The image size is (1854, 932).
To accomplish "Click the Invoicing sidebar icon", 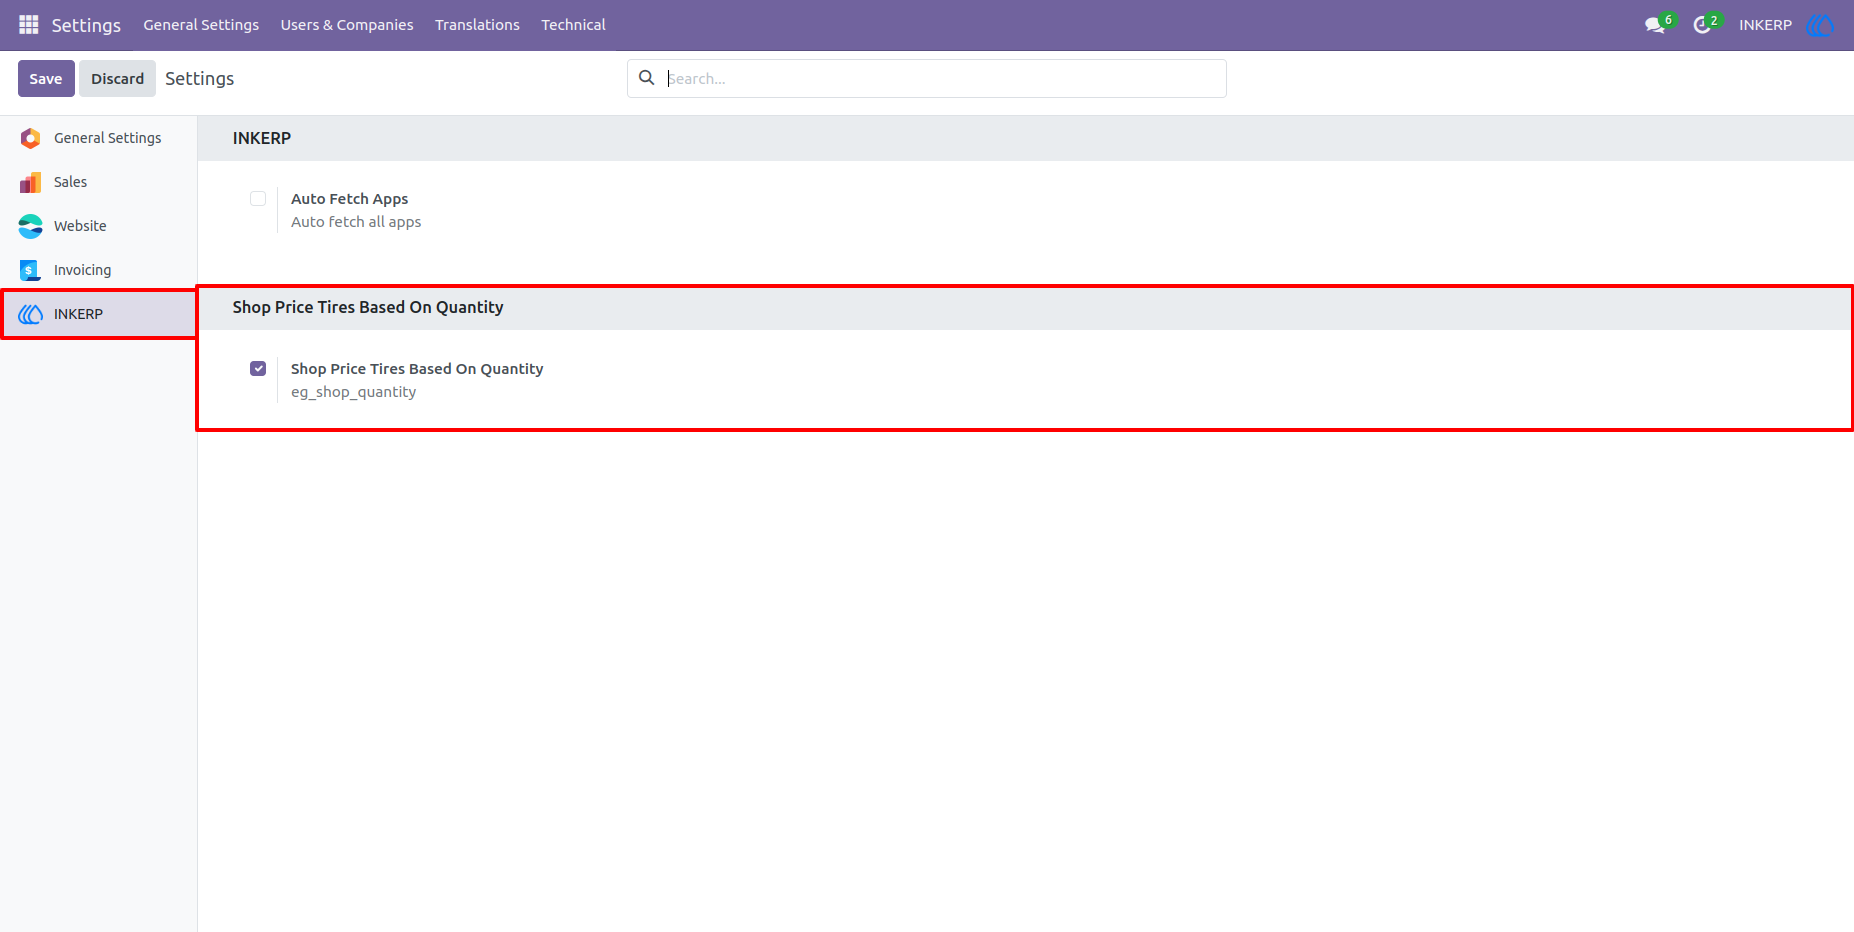I will (x=31, y=270).
